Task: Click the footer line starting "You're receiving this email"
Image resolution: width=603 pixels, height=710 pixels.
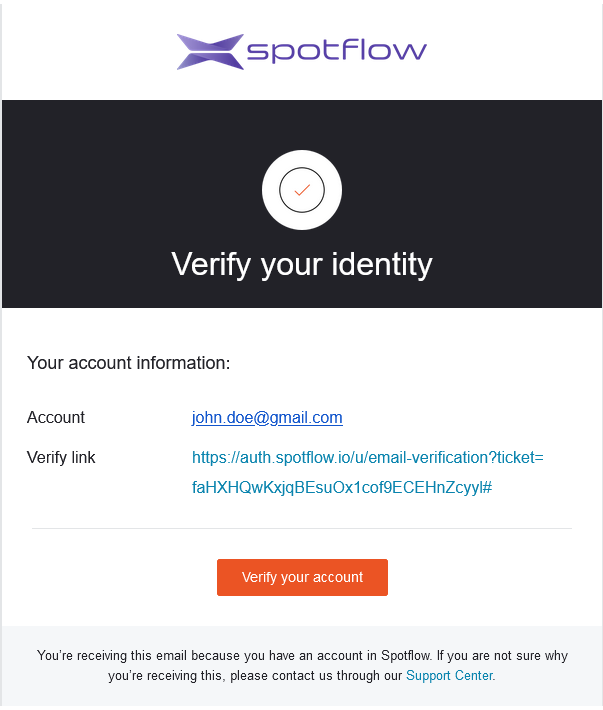Action: [x=302, y=656]
